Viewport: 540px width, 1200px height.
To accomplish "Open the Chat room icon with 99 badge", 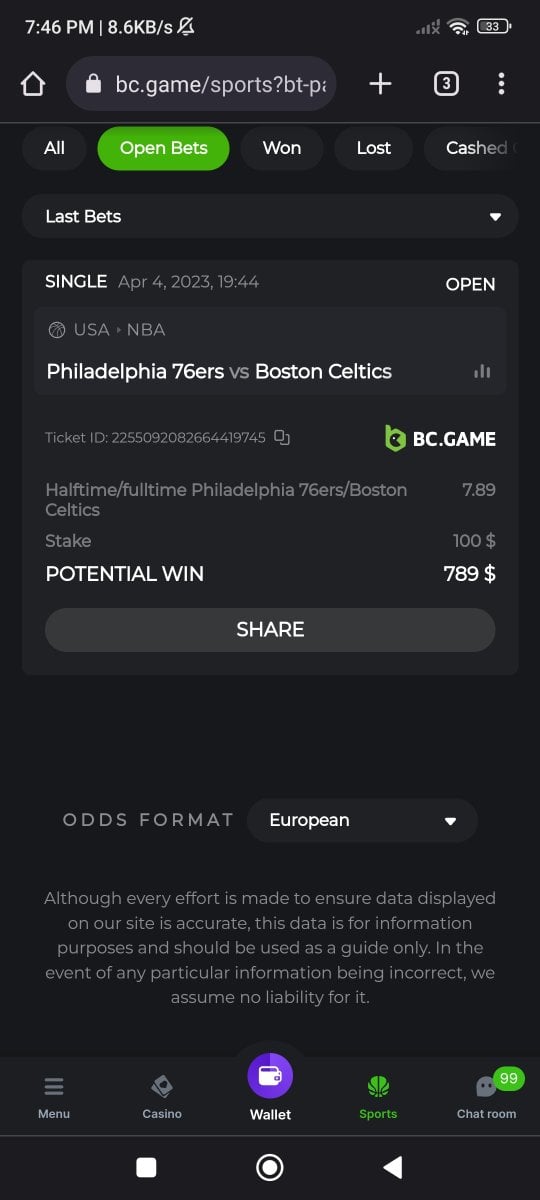I will coord(487,1095).
